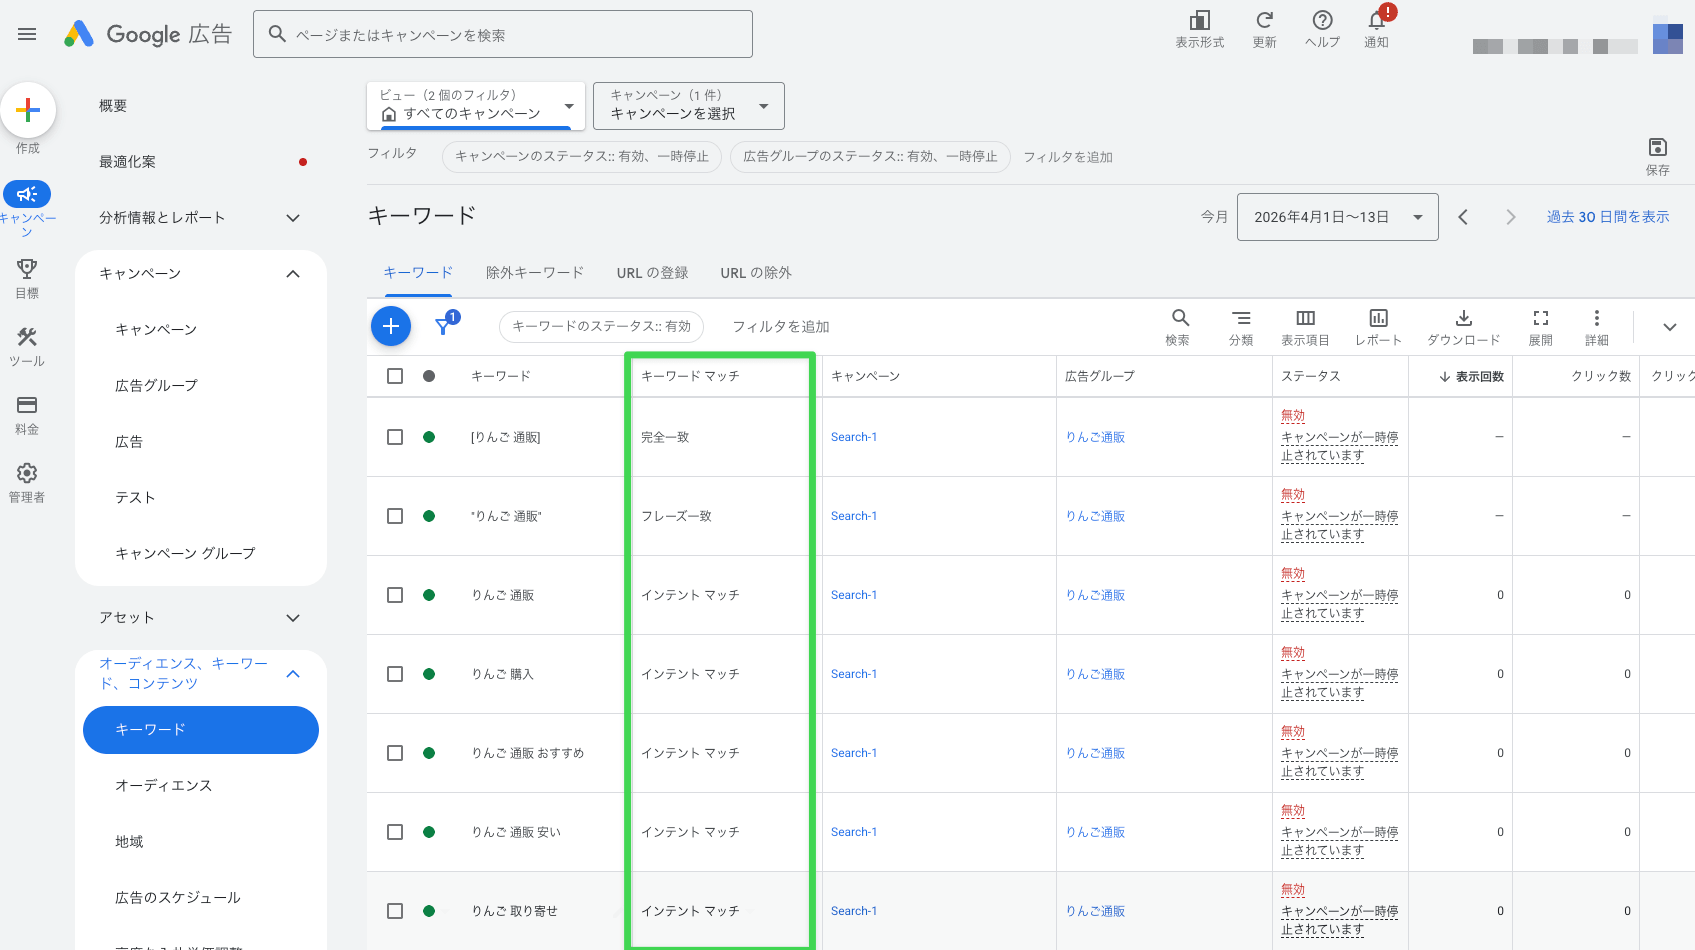This screenshot has width=1695, height=950.
Task: Click the レポート chart icon
Action: pyautogui.click(x=1377, y=320)
